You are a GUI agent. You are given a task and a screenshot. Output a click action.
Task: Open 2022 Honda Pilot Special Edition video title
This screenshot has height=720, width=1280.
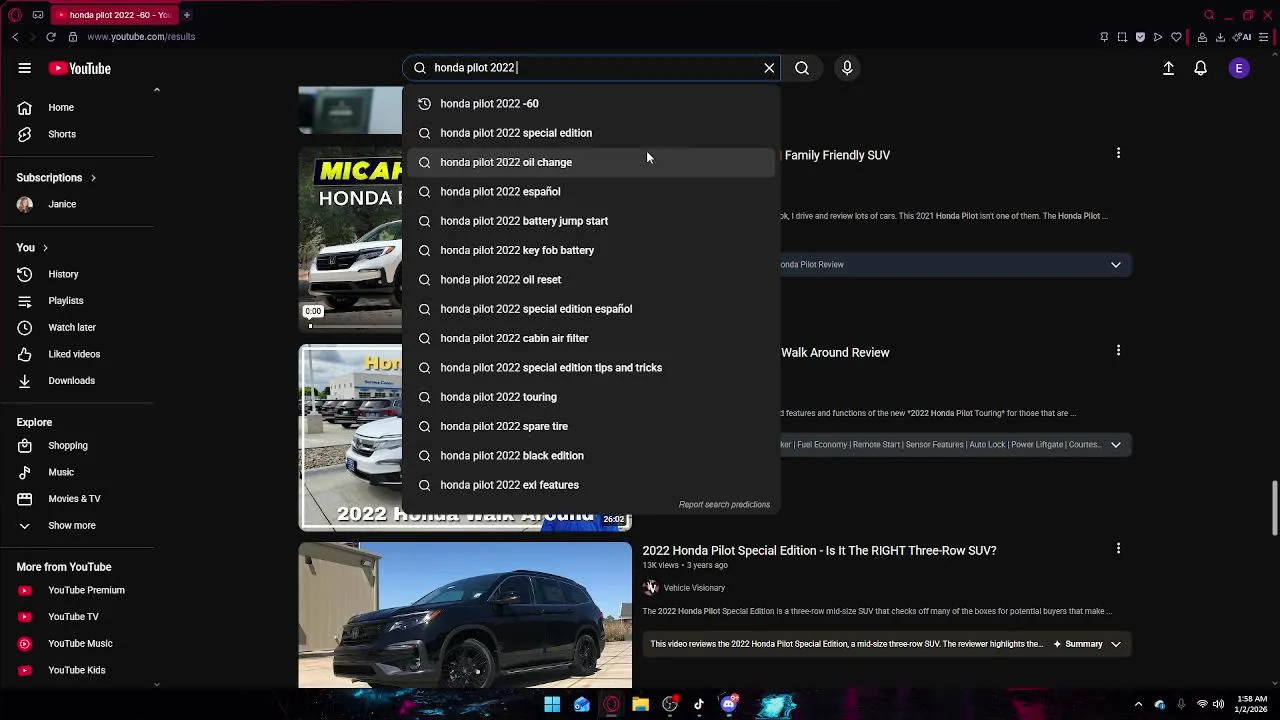pyautogui.click(x=819, y=551)
